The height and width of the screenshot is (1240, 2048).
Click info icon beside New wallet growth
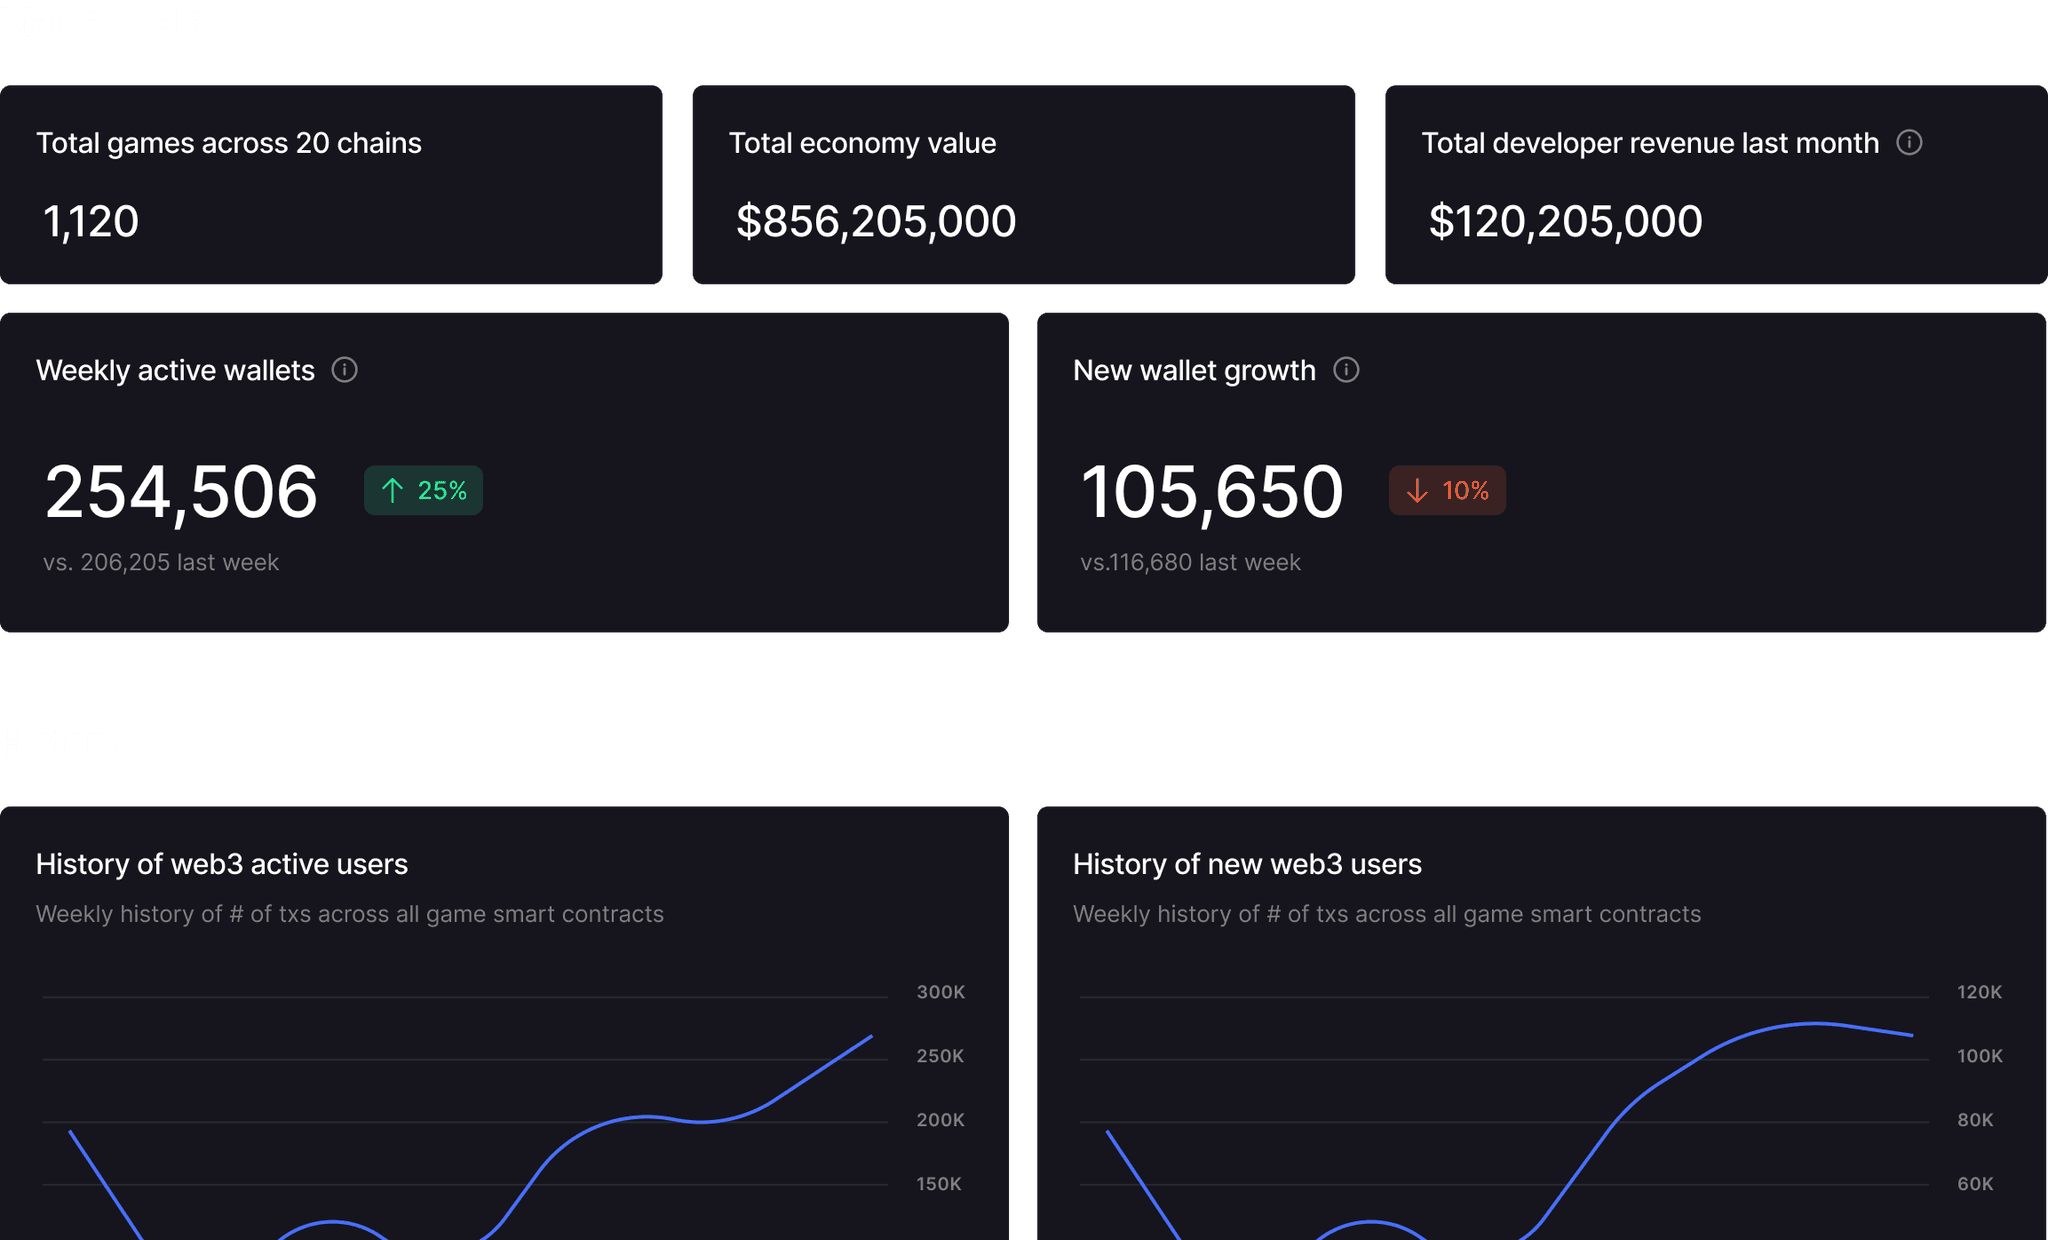click(x=1346, y=370)
